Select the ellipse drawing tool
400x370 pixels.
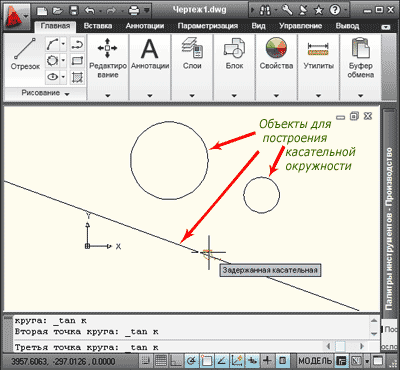[x=52, y=77]
